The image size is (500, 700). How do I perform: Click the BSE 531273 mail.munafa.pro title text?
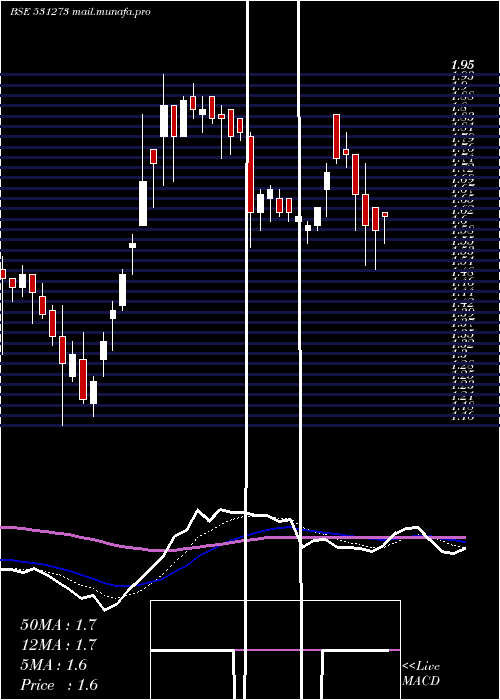pos(80,12)
